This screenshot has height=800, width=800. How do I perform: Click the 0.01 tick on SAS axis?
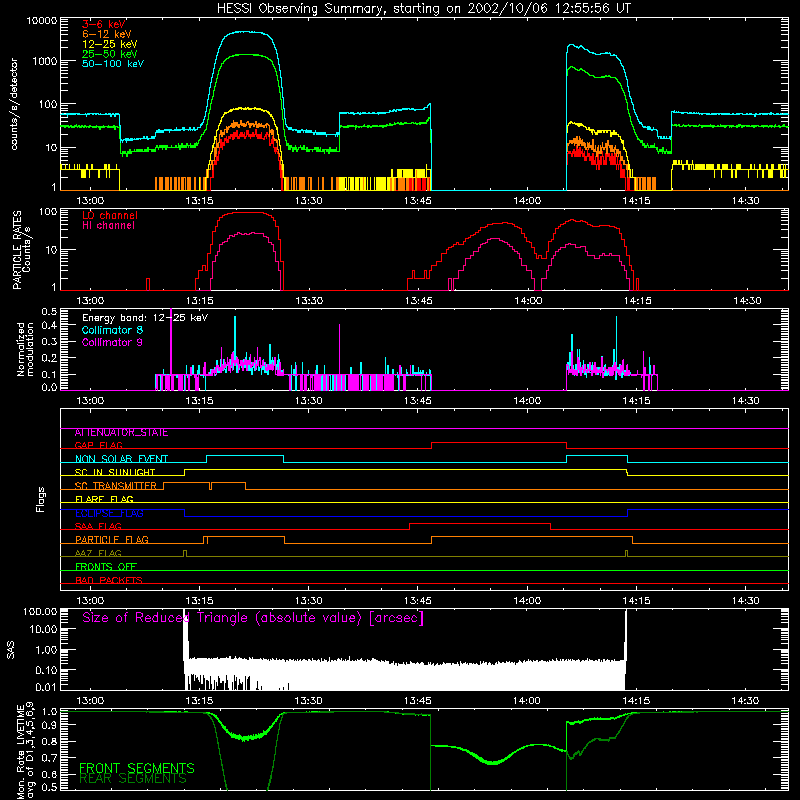pyautogui.click(x=46, y=687)
